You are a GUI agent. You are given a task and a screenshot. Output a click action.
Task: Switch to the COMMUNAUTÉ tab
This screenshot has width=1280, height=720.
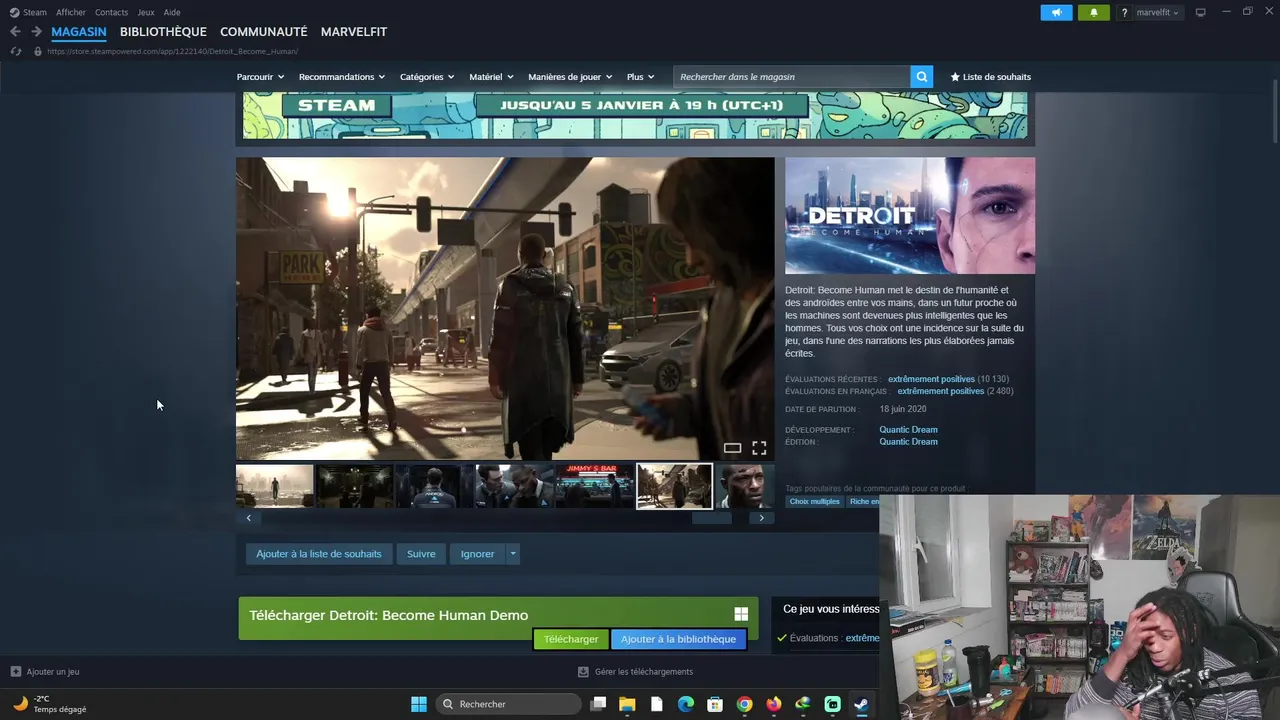point(264,32)
